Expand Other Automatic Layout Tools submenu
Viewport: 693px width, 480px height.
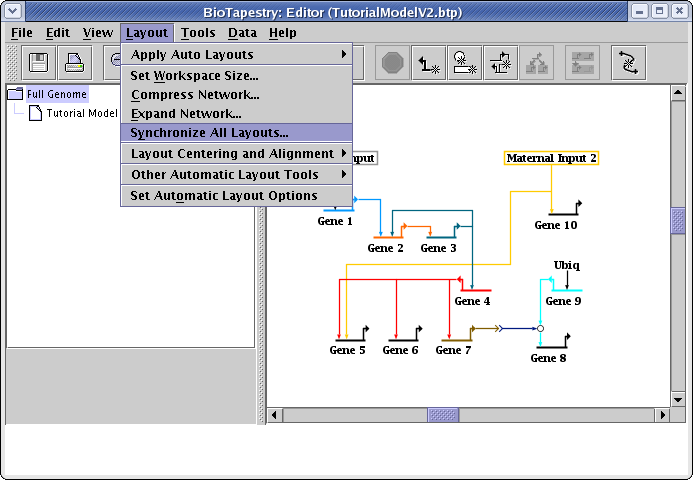(236, 175)
